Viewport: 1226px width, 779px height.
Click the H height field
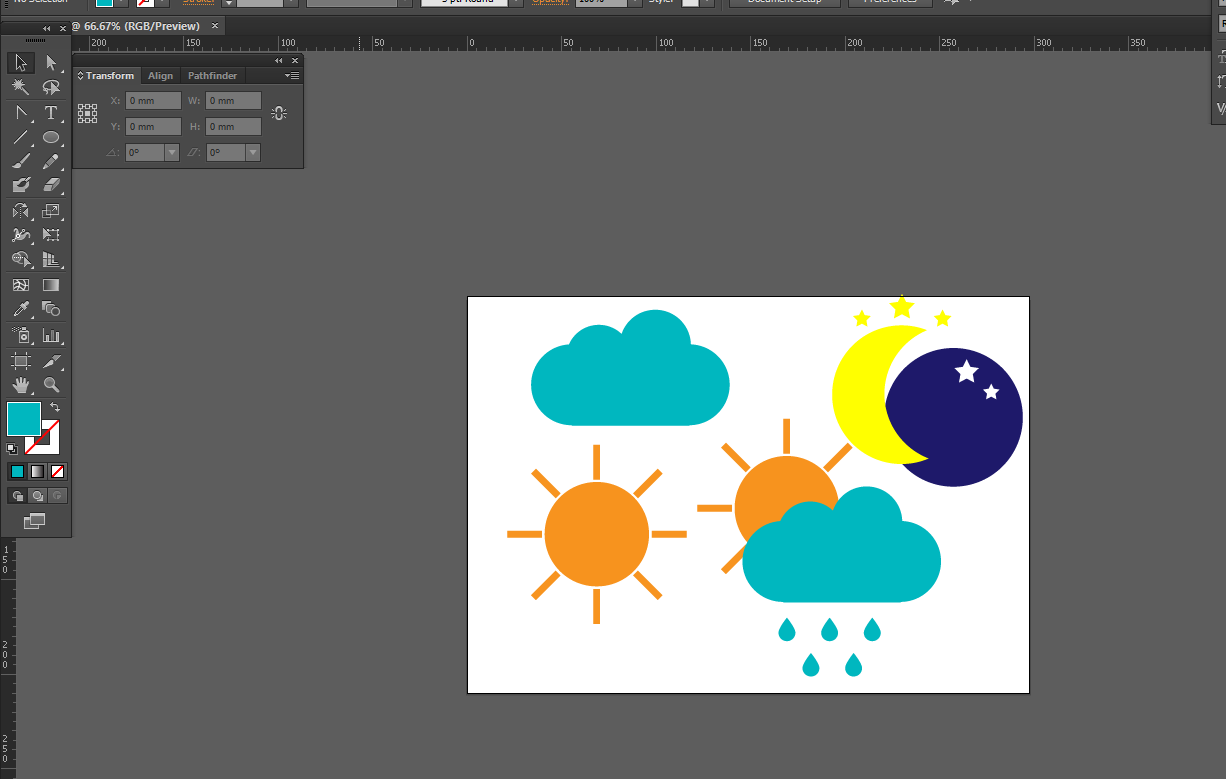[x=233, y=127]
